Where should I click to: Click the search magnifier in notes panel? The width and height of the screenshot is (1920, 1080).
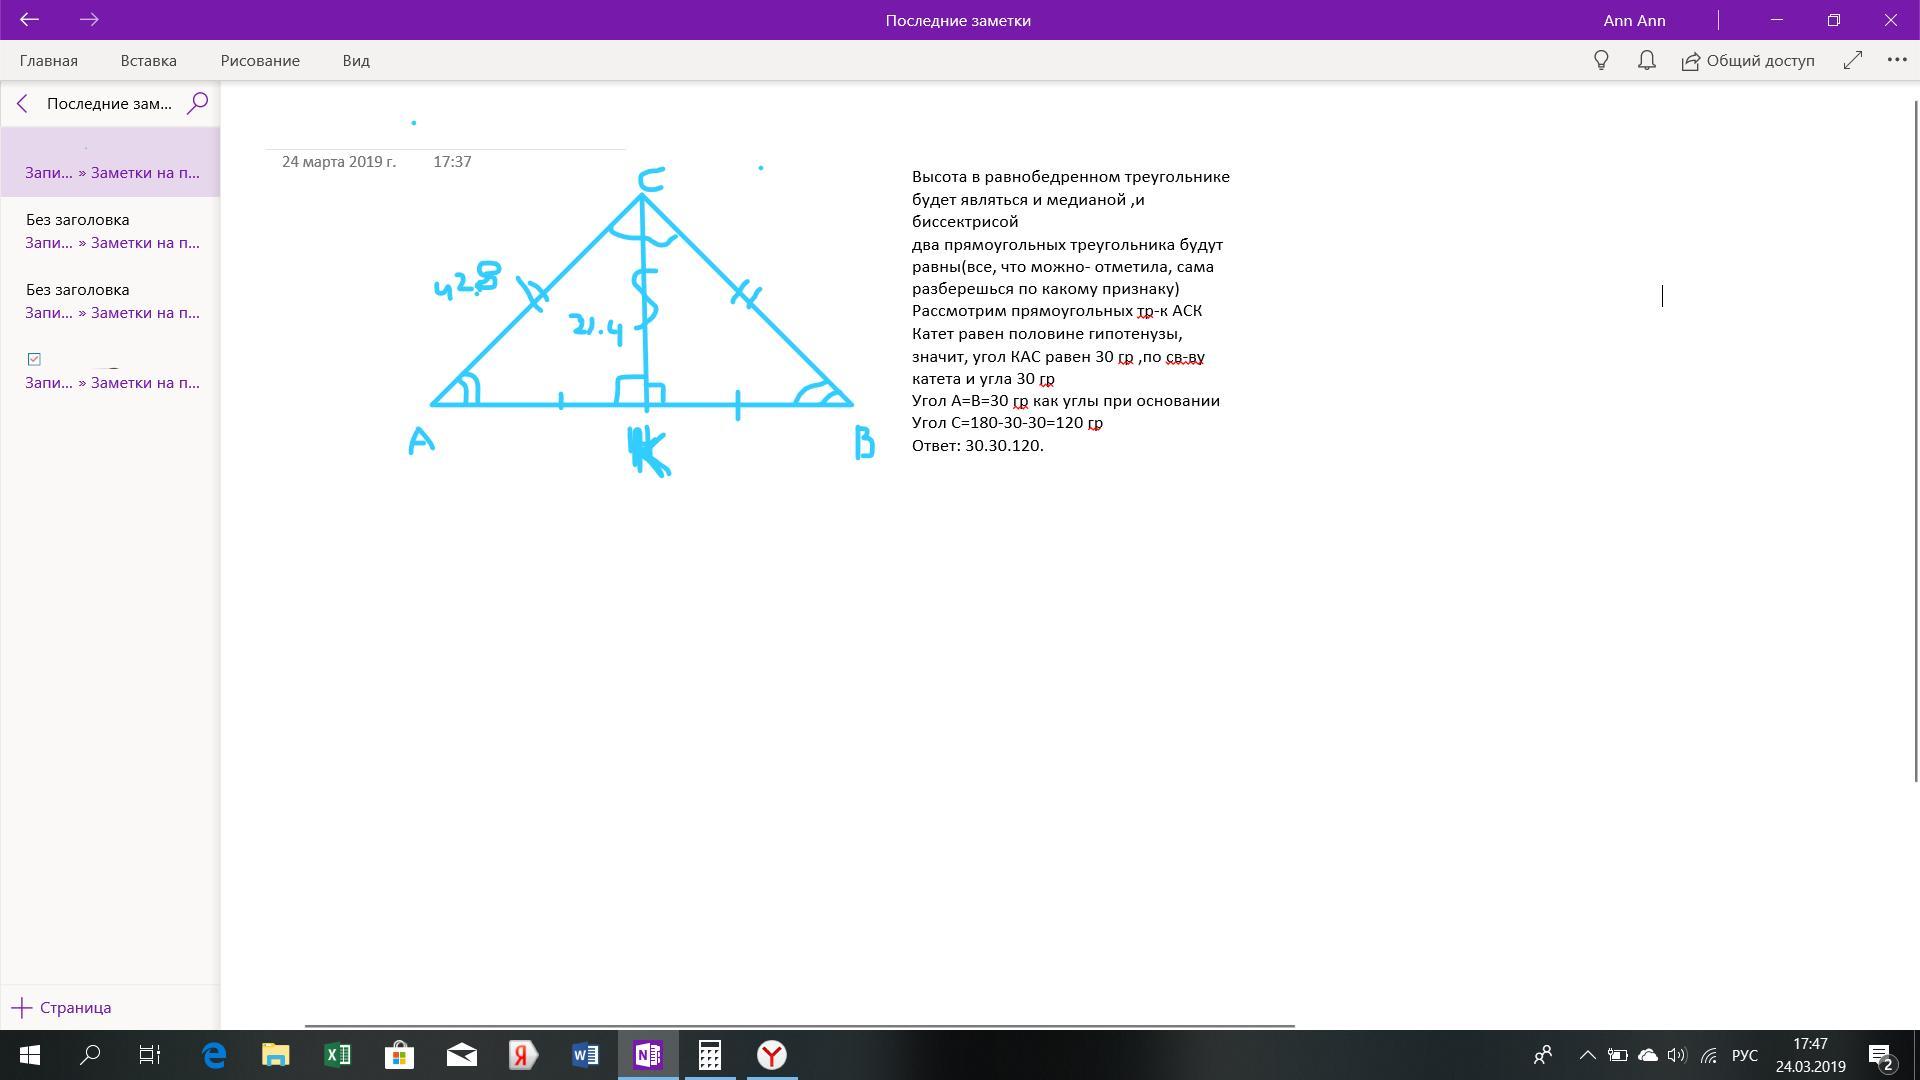[x=198, y=103]
